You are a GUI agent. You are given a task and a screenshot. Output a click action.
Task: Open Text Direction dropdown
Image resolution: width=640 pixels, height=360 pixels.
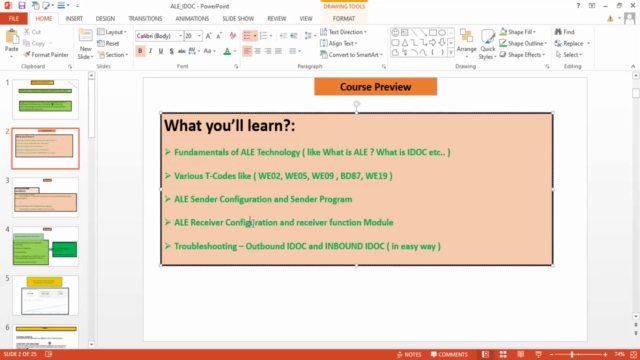click(343, 32)
